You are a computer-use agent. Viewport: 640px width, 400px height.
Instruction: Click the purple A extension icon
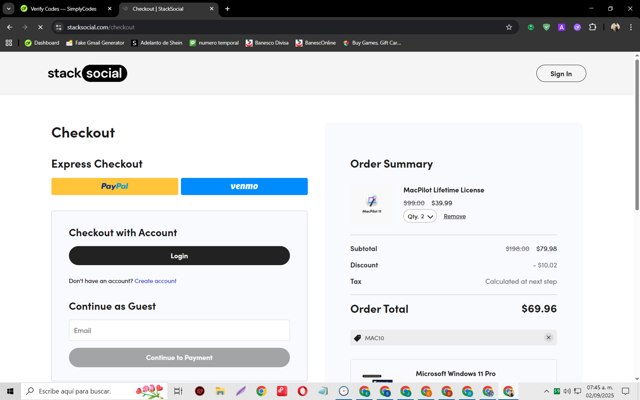coord(562,27)
